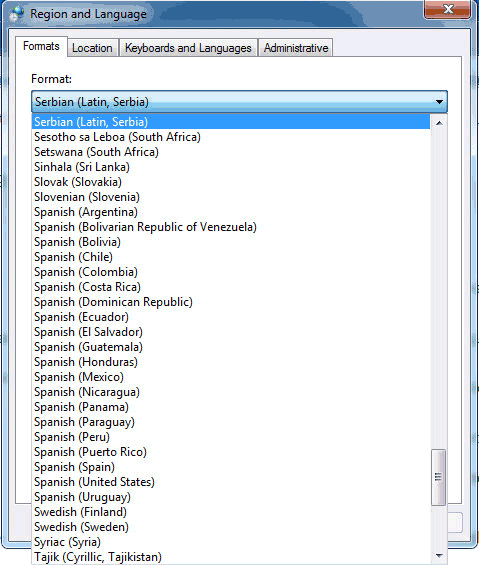This screenshot has height=565, width=479.
Task: Open the Keyboards and Languages tab
Action: [188, 48]
